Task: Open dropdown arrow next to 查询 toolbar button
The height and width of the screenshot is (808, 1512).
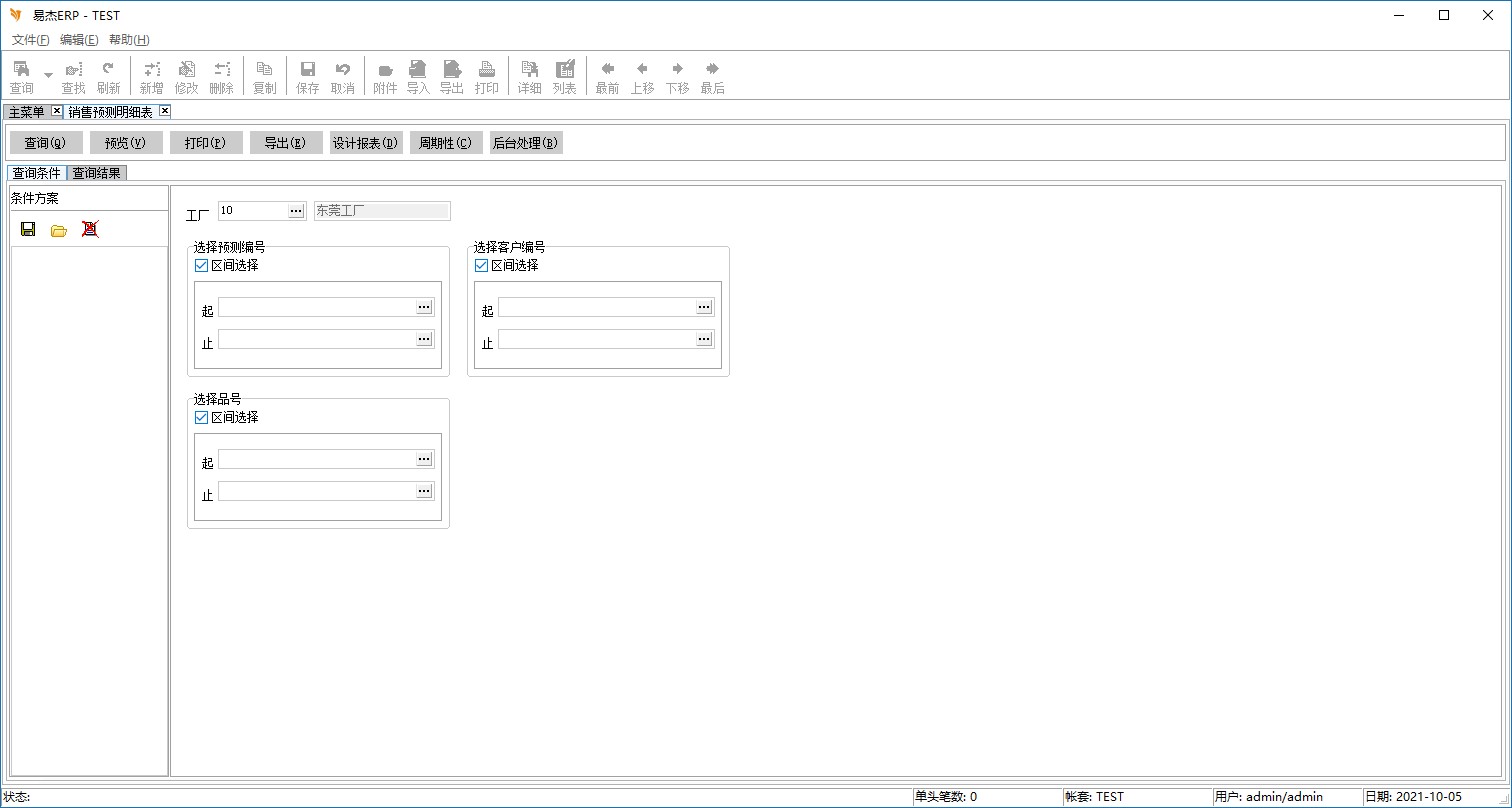Action: click(48, 76)
